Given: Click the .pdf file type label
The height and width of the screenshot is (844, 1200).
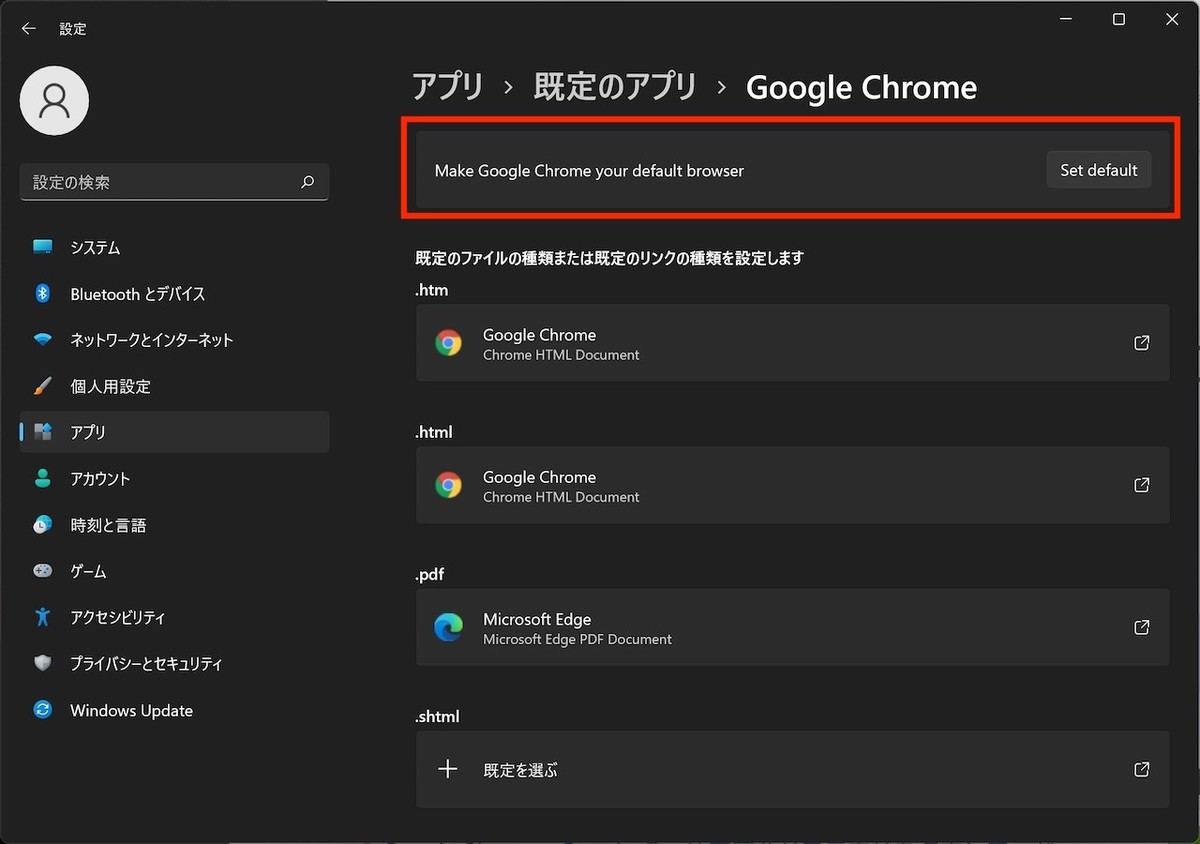Looking at the screenshot, I should (430, 574).
